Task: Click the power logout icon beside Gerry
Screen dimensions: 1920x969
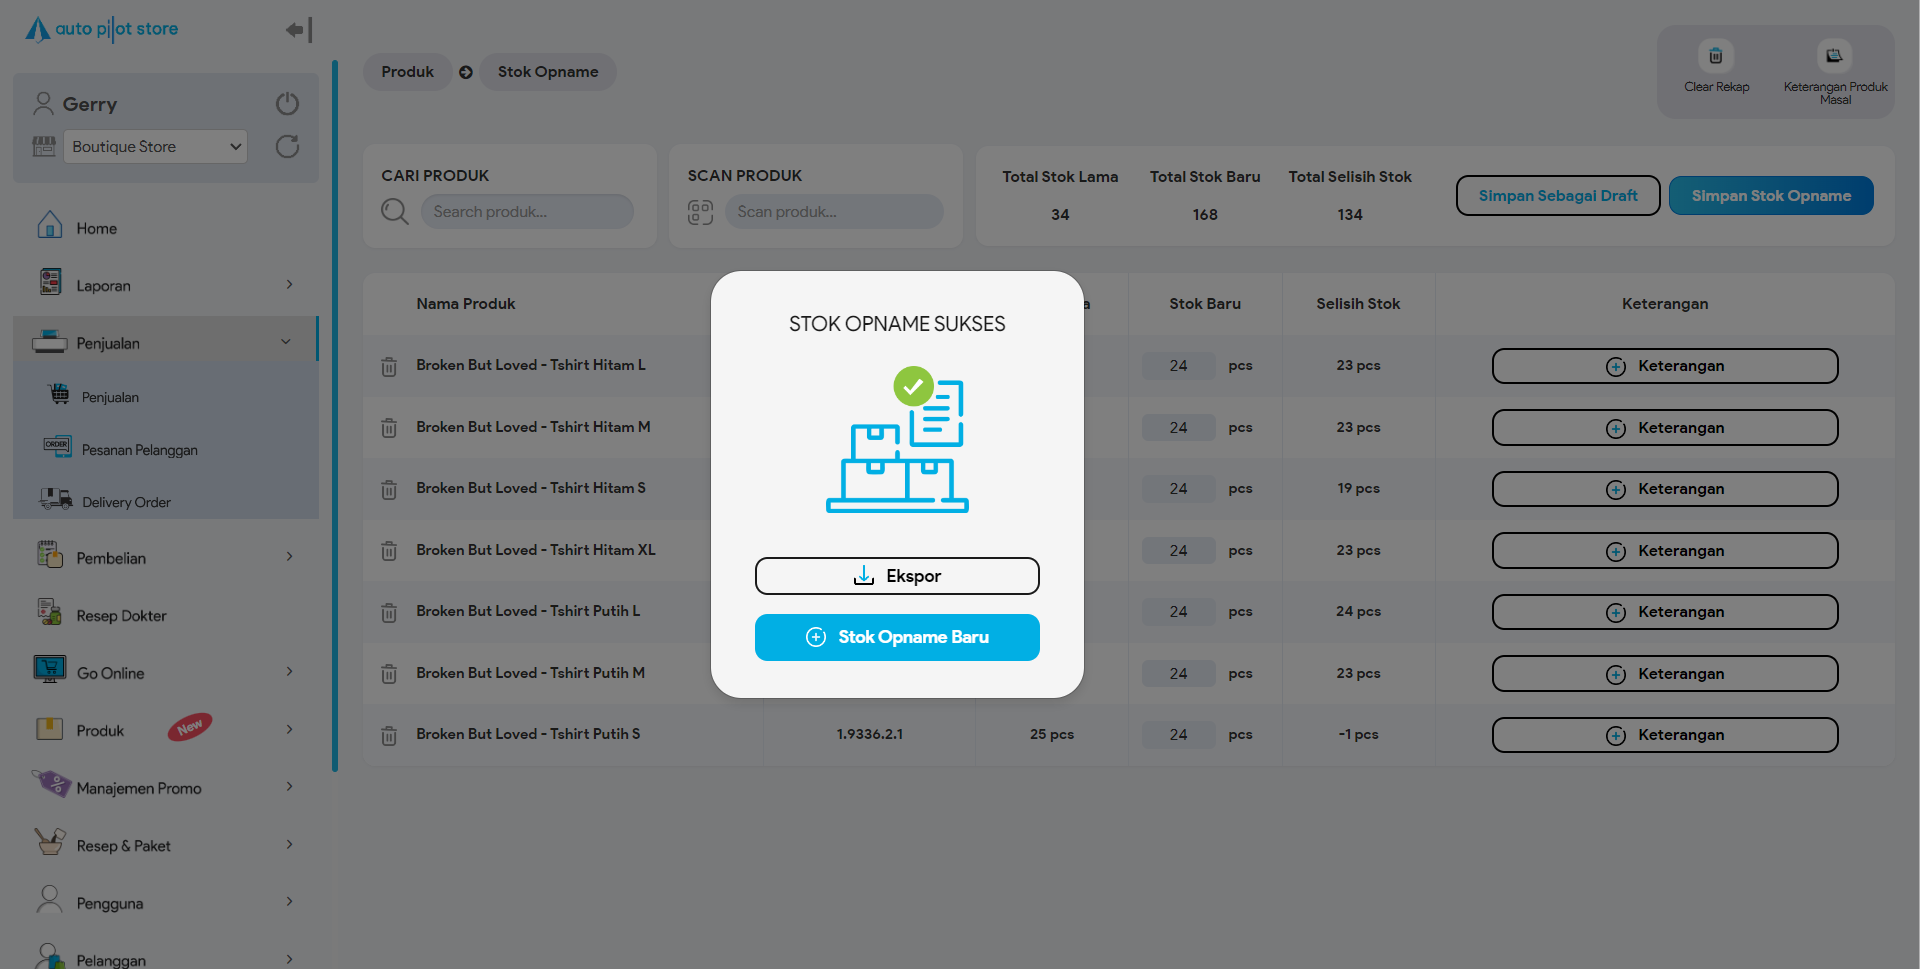Action: coord(287,104)
